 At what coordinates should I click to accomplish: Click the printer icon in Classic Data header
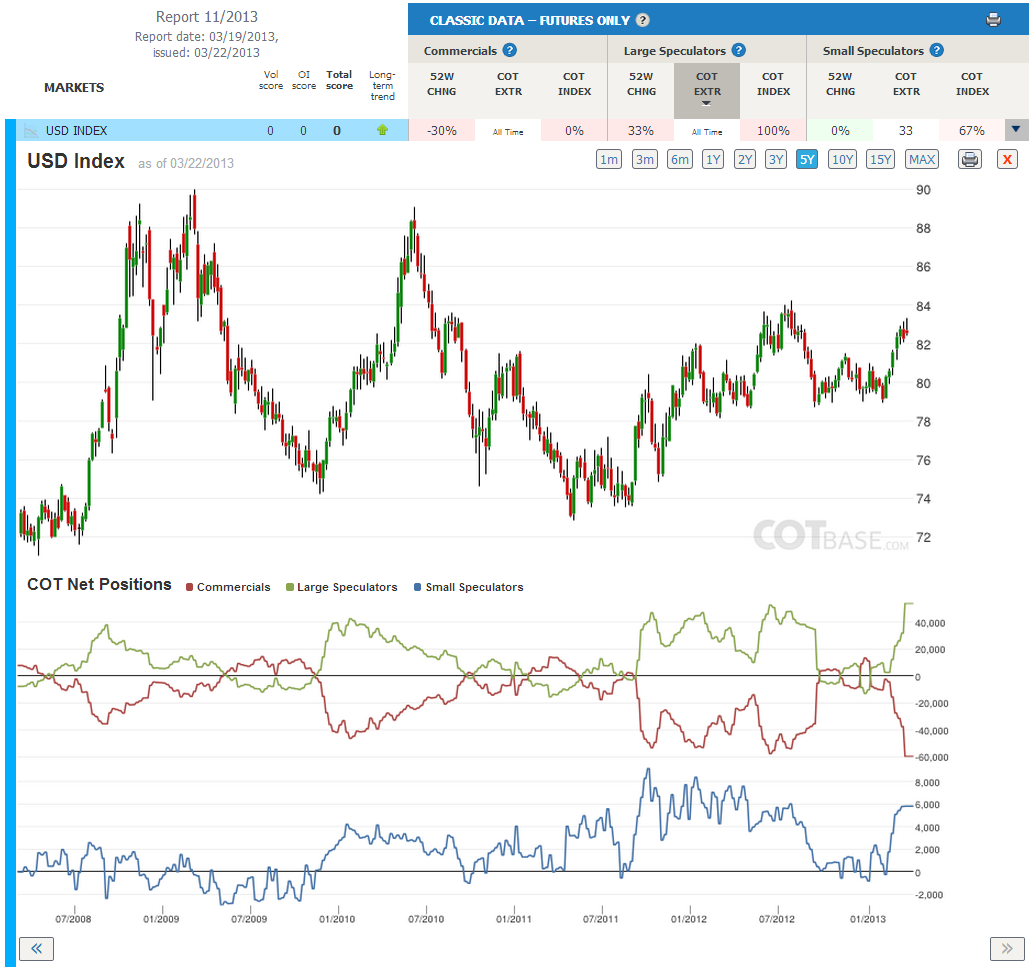tap(993, 20)
